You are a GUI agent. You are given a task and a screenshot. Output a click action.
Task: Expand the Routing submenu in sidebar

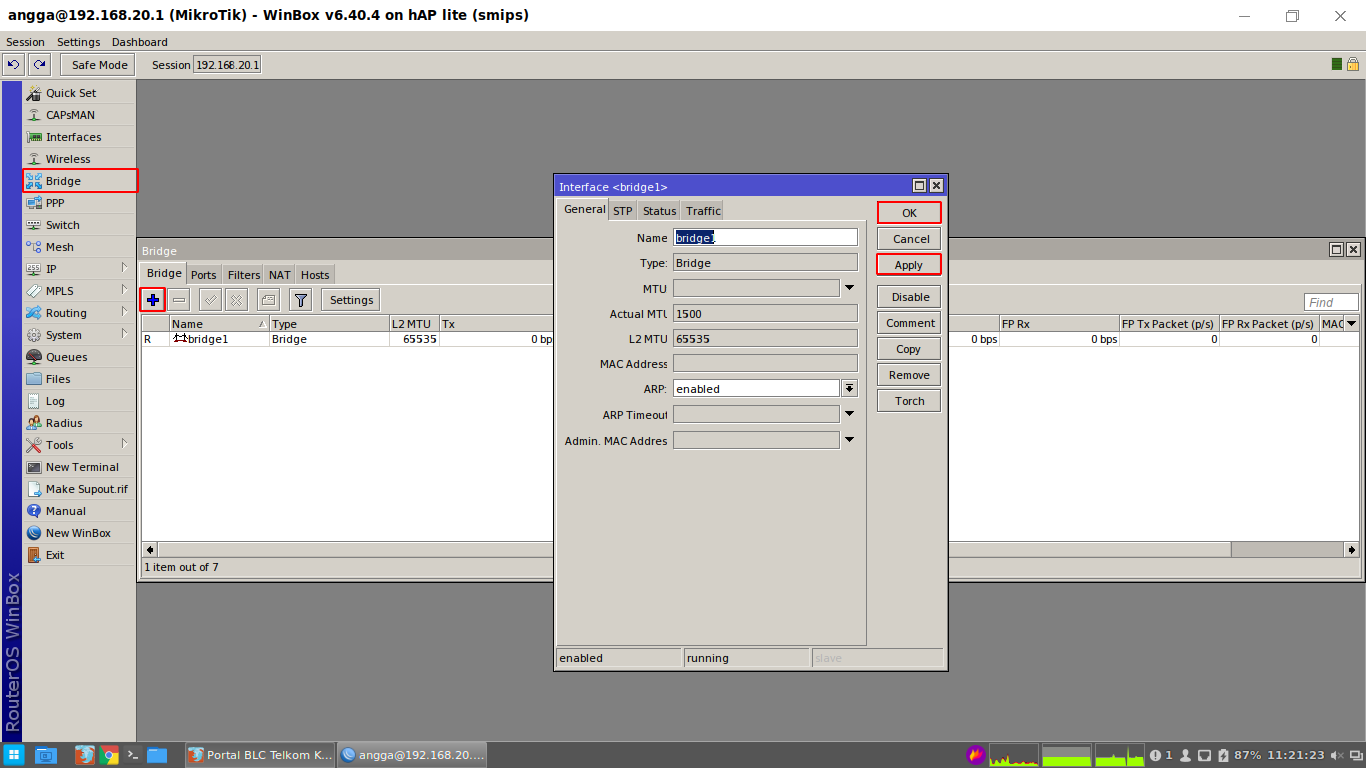point(125,312)
